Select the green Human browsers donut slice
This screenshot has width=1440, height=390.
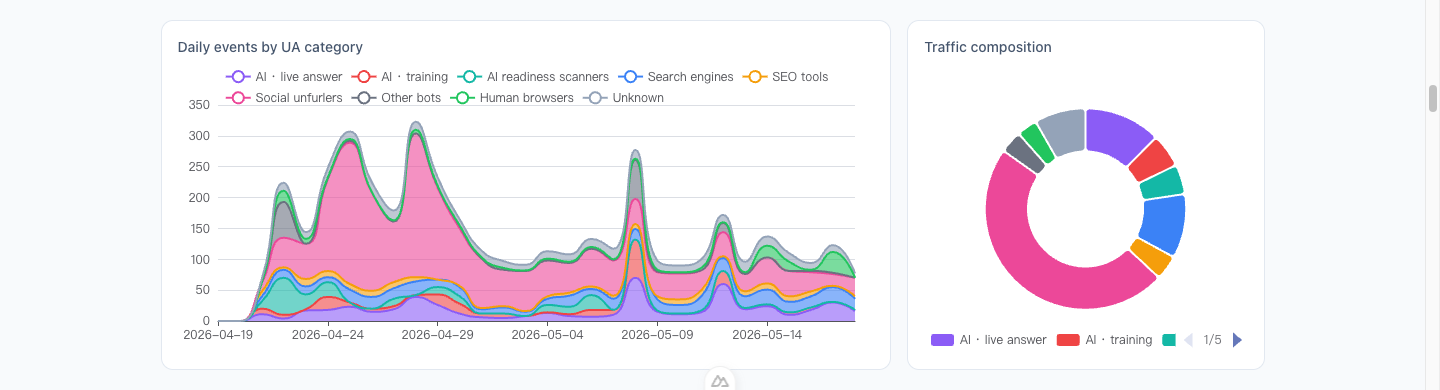click(x=1038, y=143)
